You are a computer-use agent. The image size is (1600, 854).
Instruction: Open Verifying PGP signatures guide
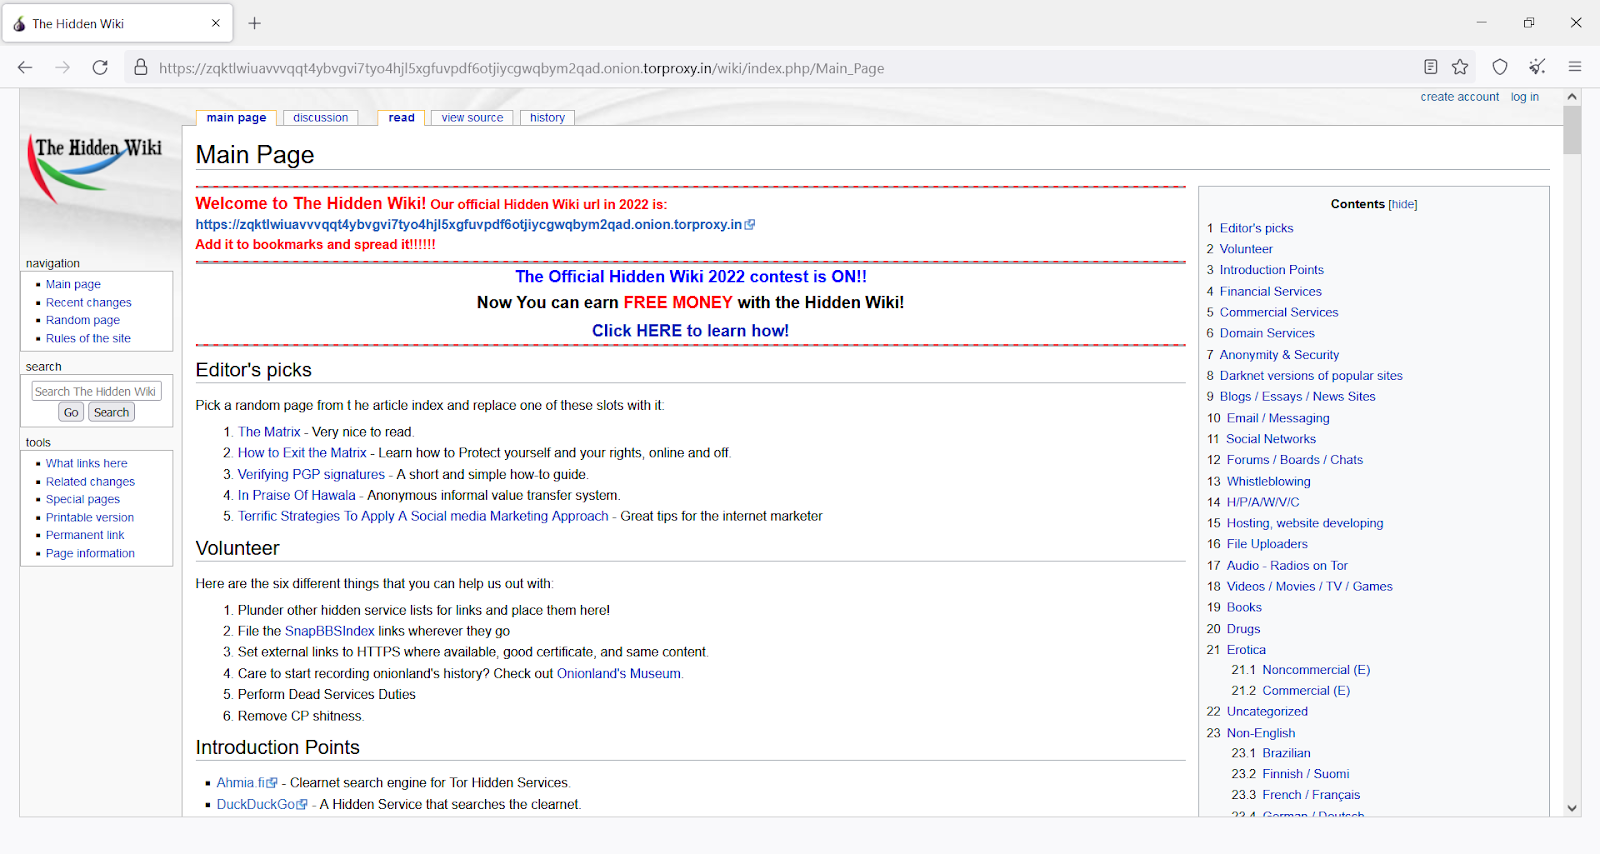click(311, 474)
